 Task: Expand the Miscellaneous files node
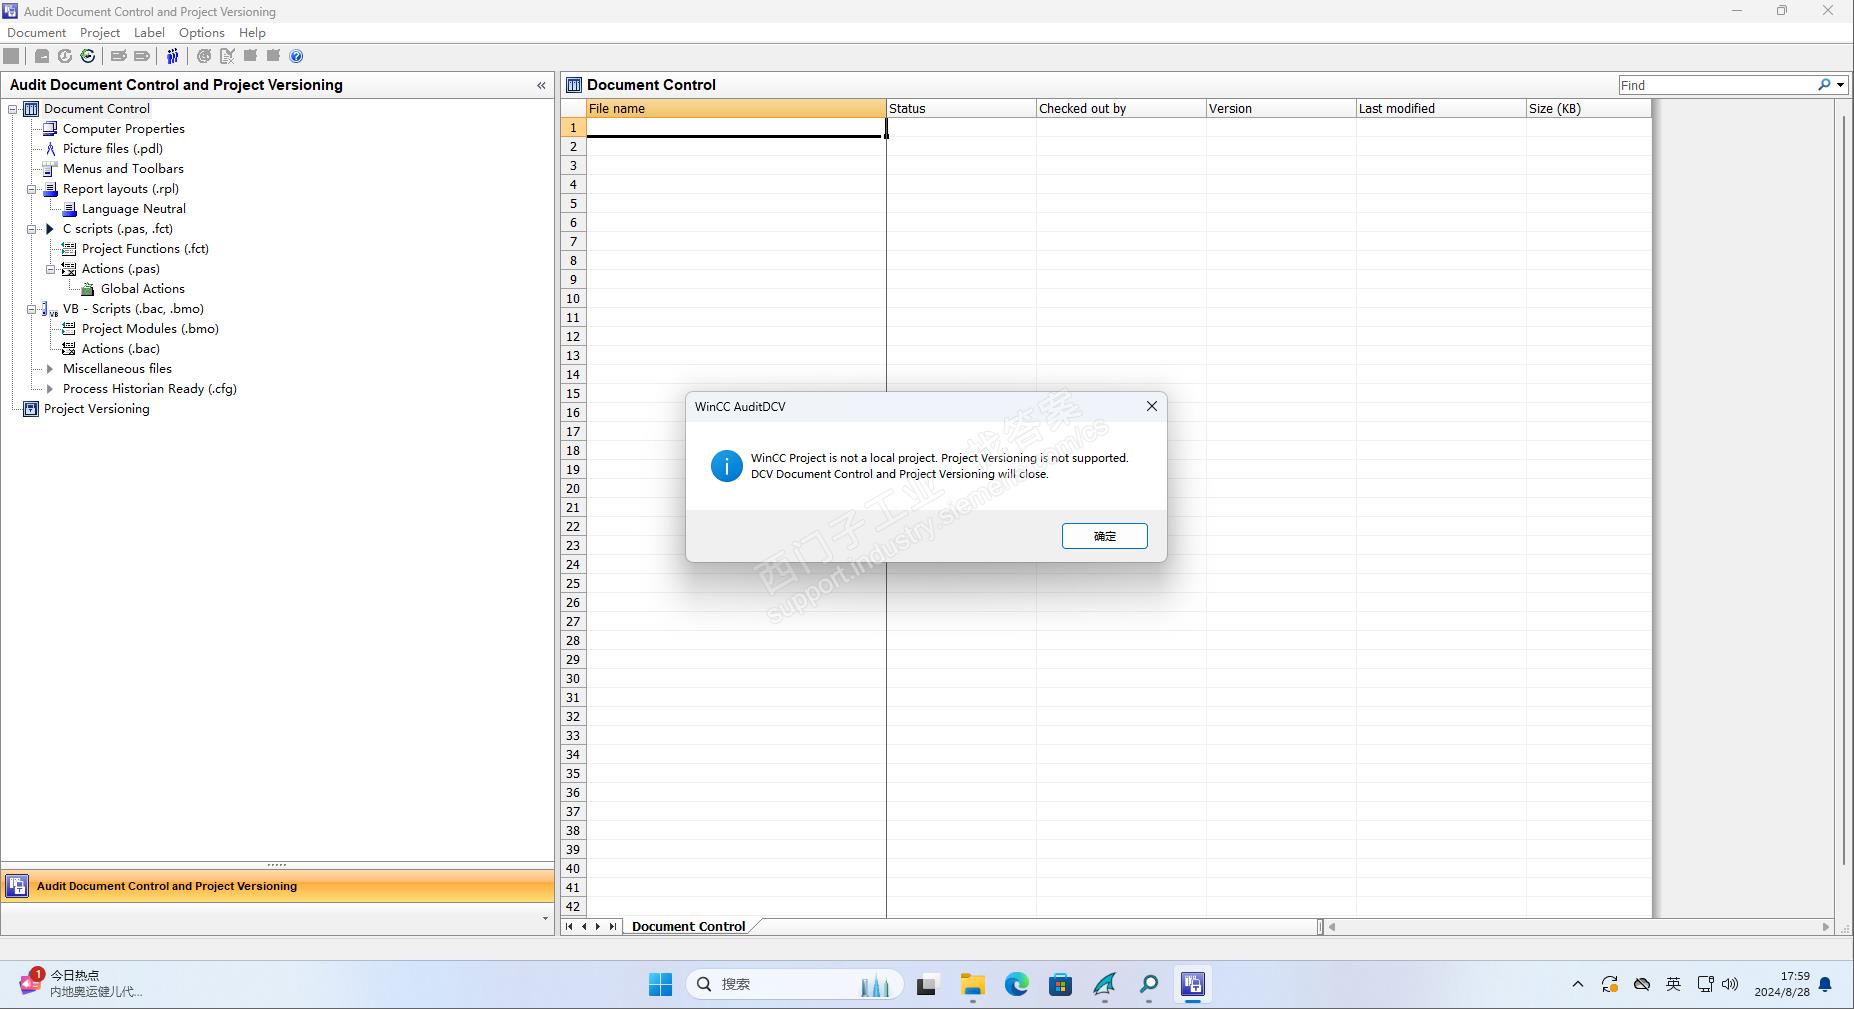[x=50, y=369]
